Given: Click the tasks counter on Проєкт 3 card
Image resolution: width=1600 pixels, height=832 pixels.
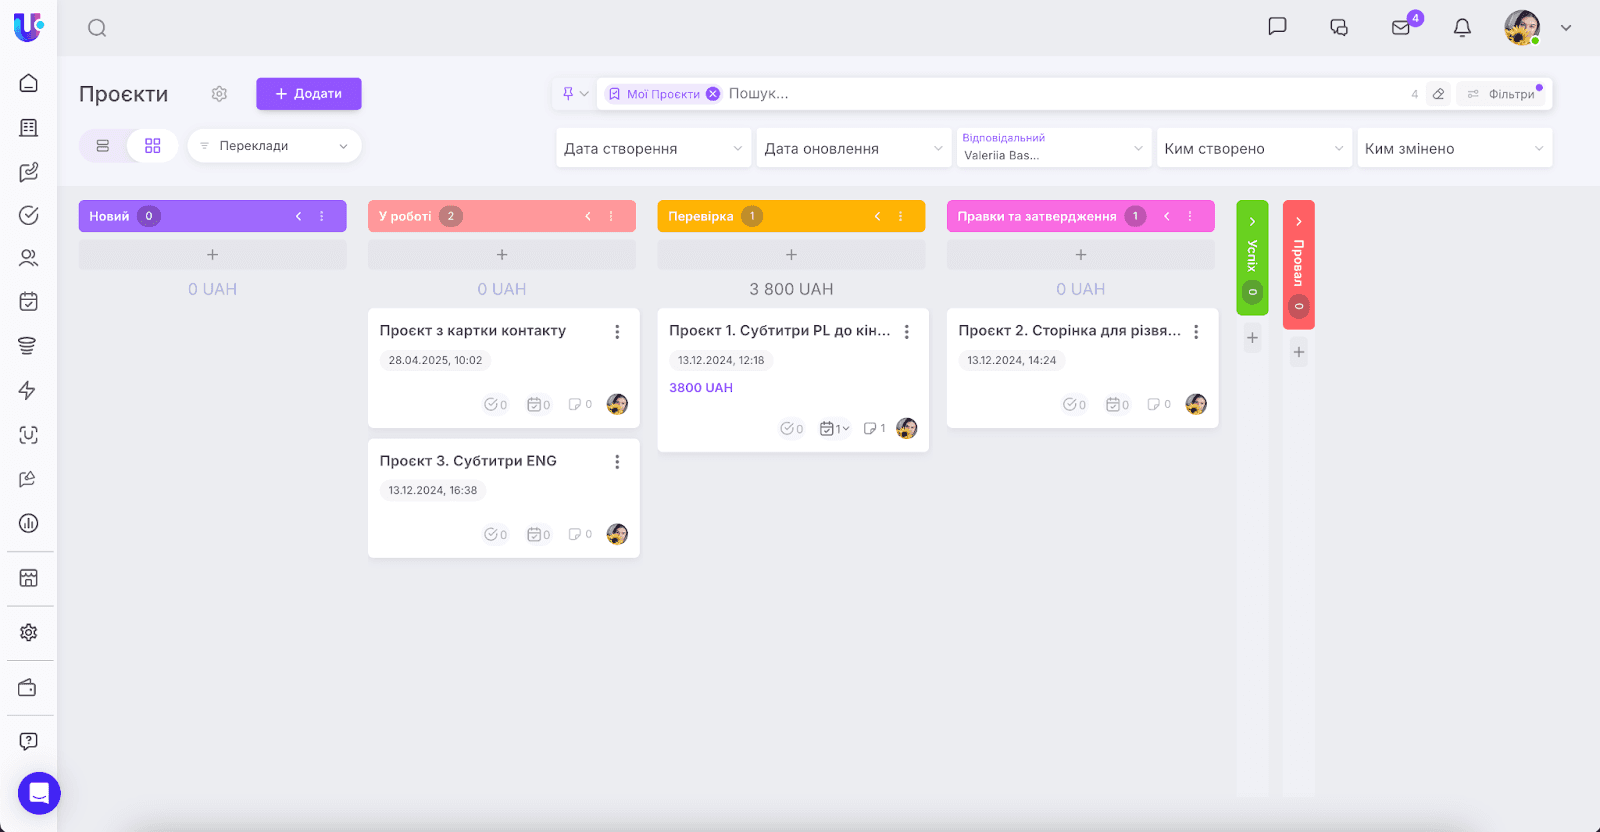Looking at the screenshot, I should [496, 535].
